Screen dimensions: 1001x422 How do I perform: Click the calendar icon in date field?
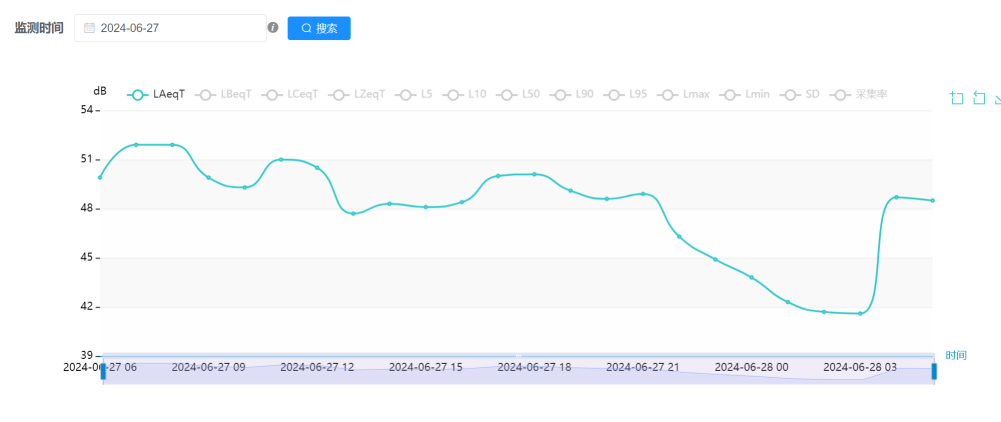point(89,28)
